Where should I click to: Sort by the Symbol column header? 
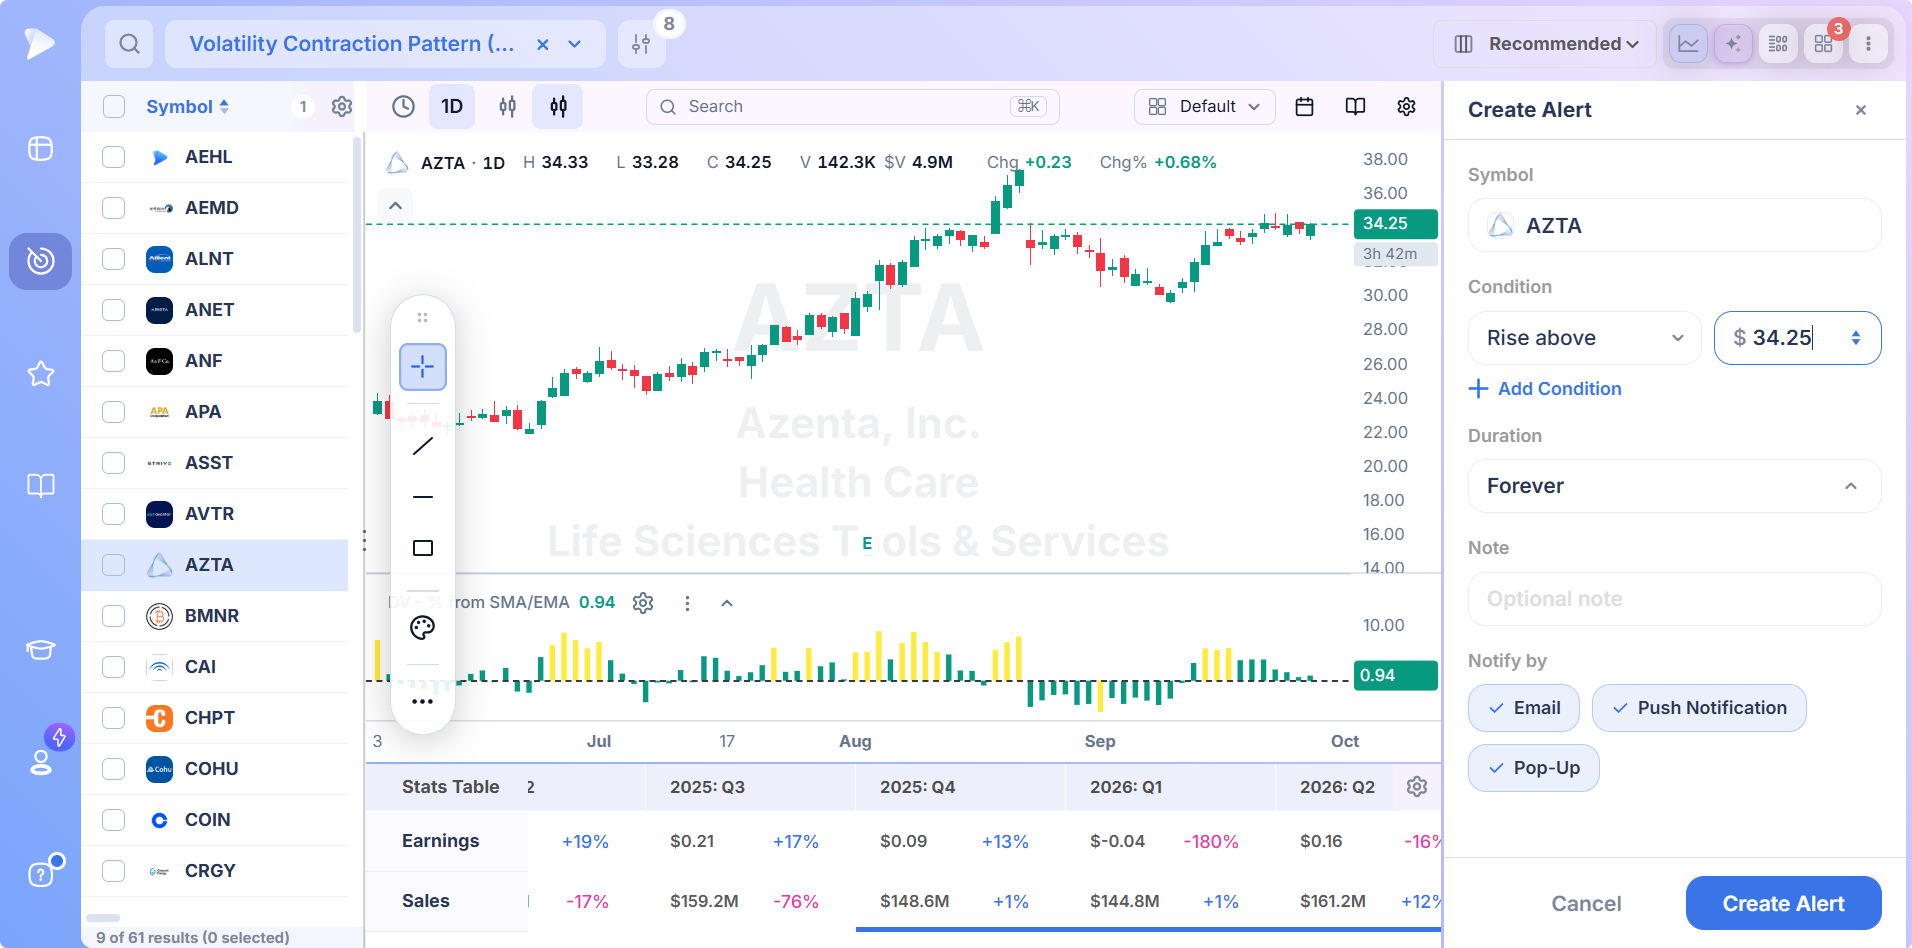point(188,107)
